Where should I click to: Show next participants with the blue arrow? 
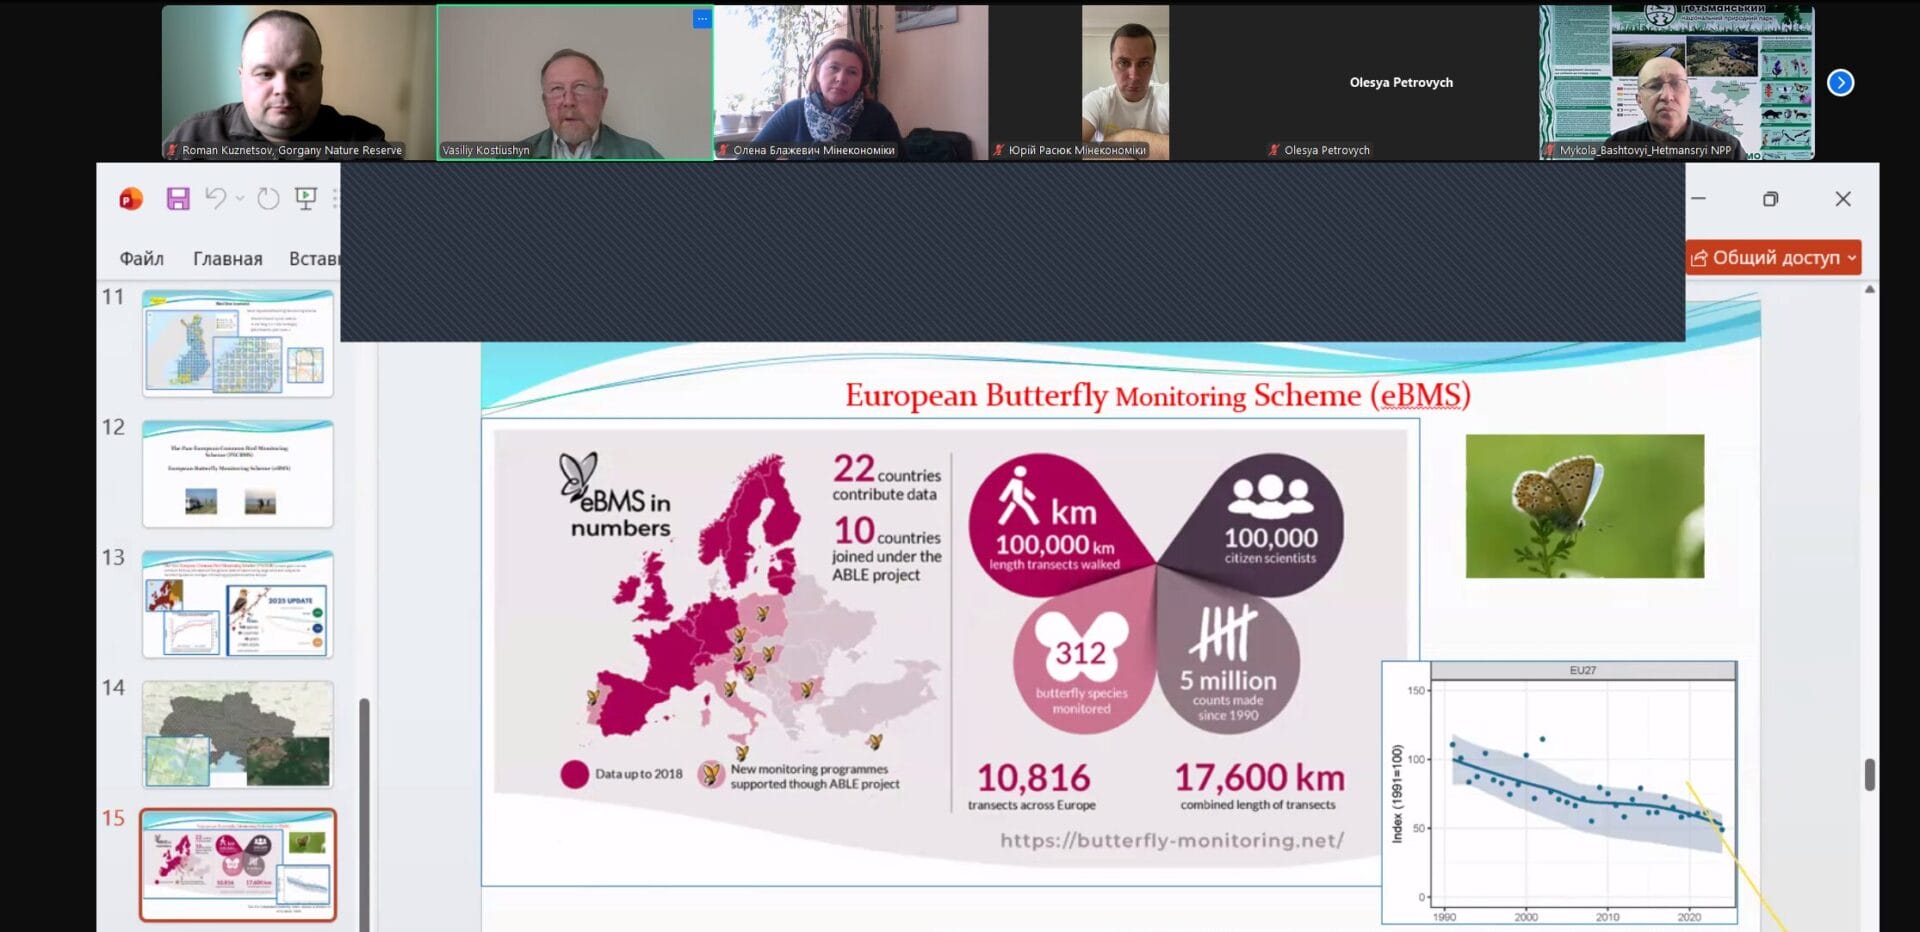point(1840,83)
